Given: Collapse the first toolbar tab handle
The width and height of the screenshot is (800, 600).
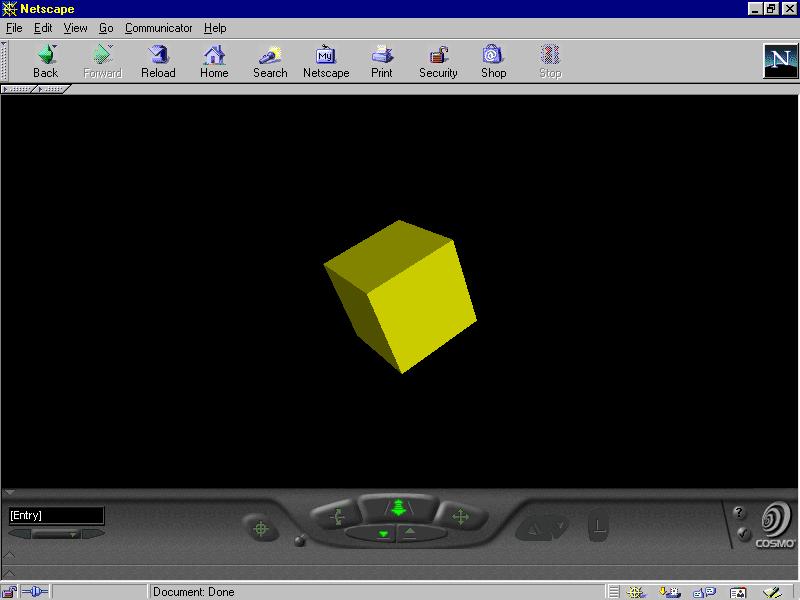Looking at the screenshot, I should 18,89.
